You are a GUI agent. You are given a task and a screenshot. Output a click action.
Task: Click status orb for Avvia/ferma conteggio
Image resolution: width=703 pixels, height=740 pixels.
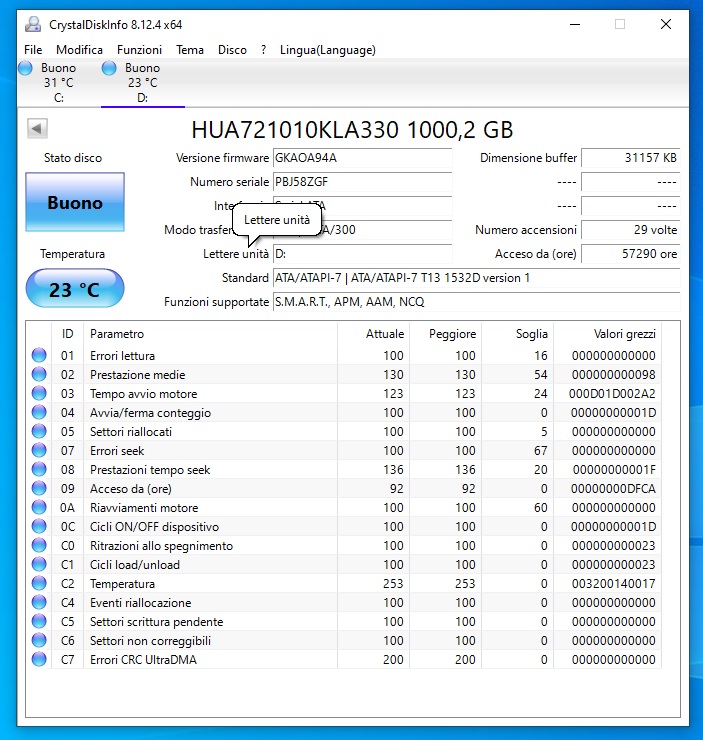[39, 412]
